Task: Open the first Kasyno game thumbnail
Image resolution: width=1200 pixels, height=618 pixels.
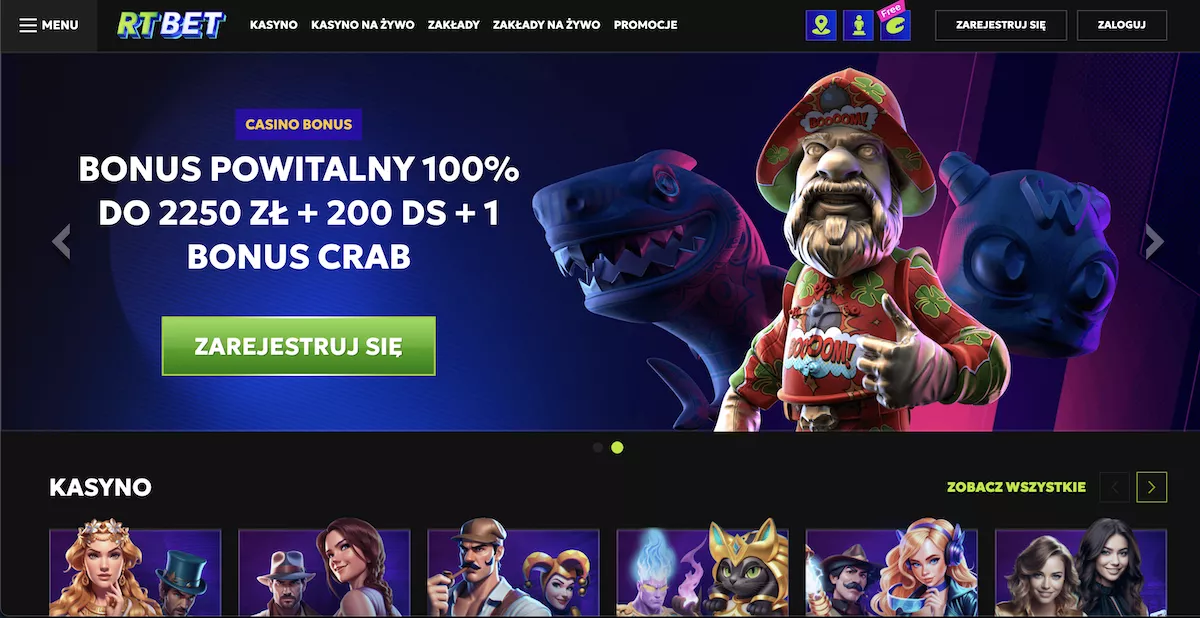Action: coord(135,572)
